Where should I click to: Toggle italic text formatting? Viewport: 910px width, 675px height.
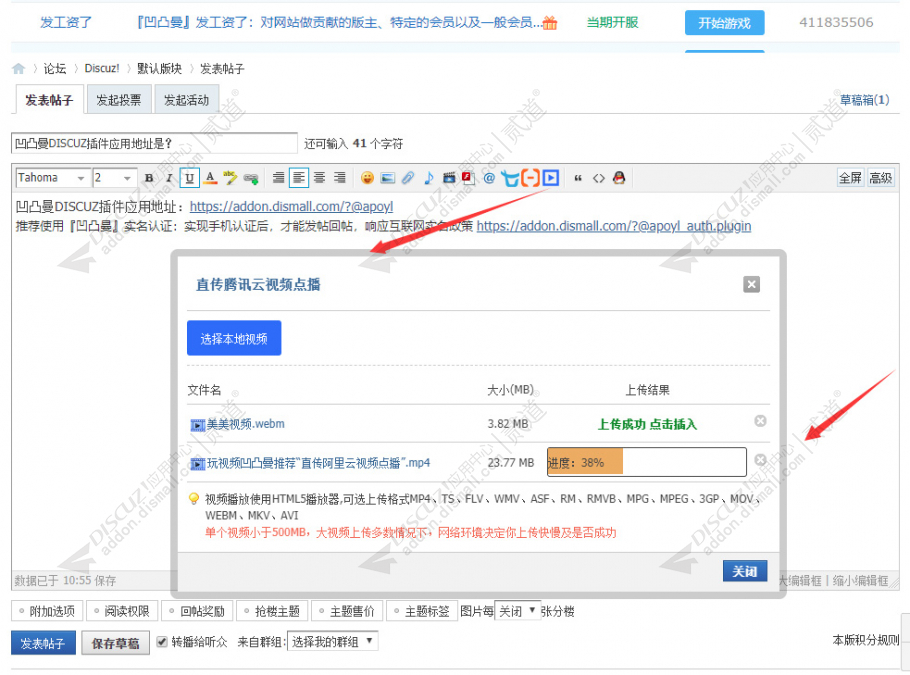click(x=169, y=178)
